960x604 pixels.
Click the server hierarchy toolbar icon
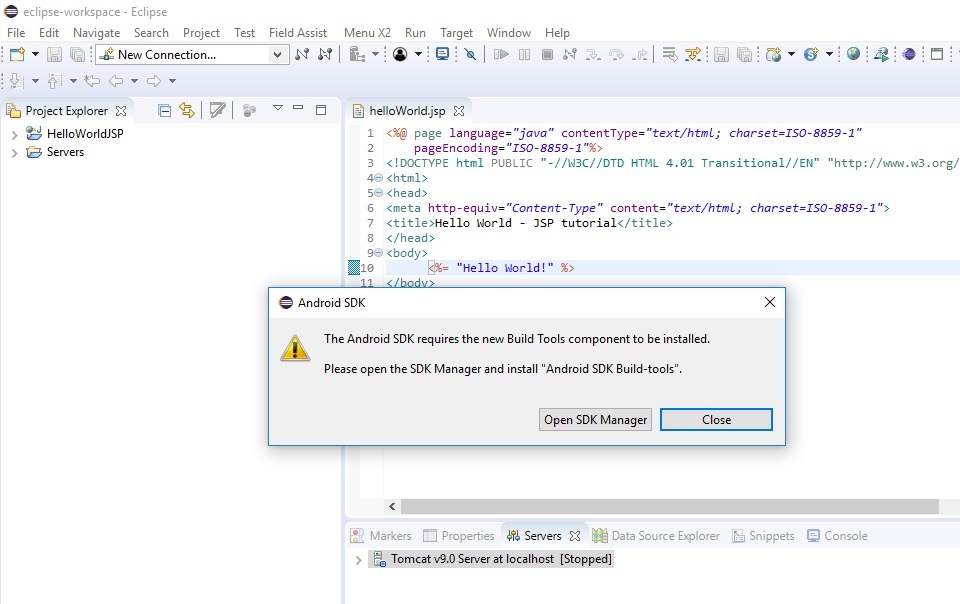point(357,54)
